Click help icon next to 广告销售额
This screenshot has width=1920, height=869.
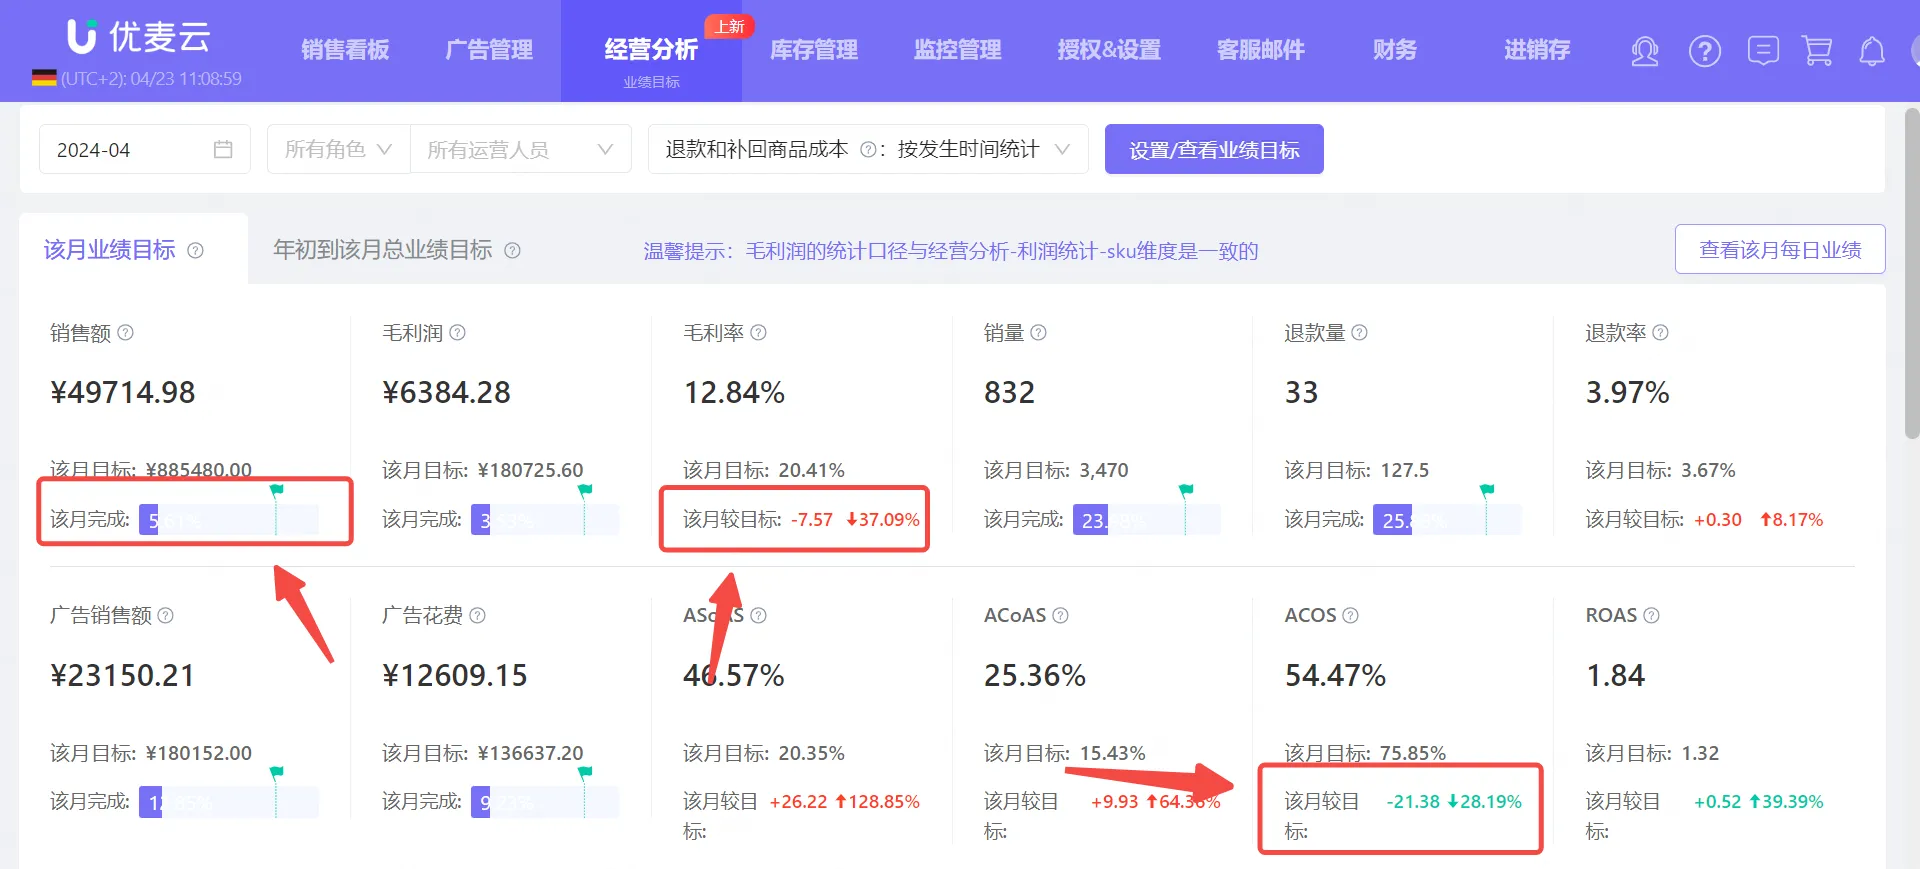pos(166,615)
